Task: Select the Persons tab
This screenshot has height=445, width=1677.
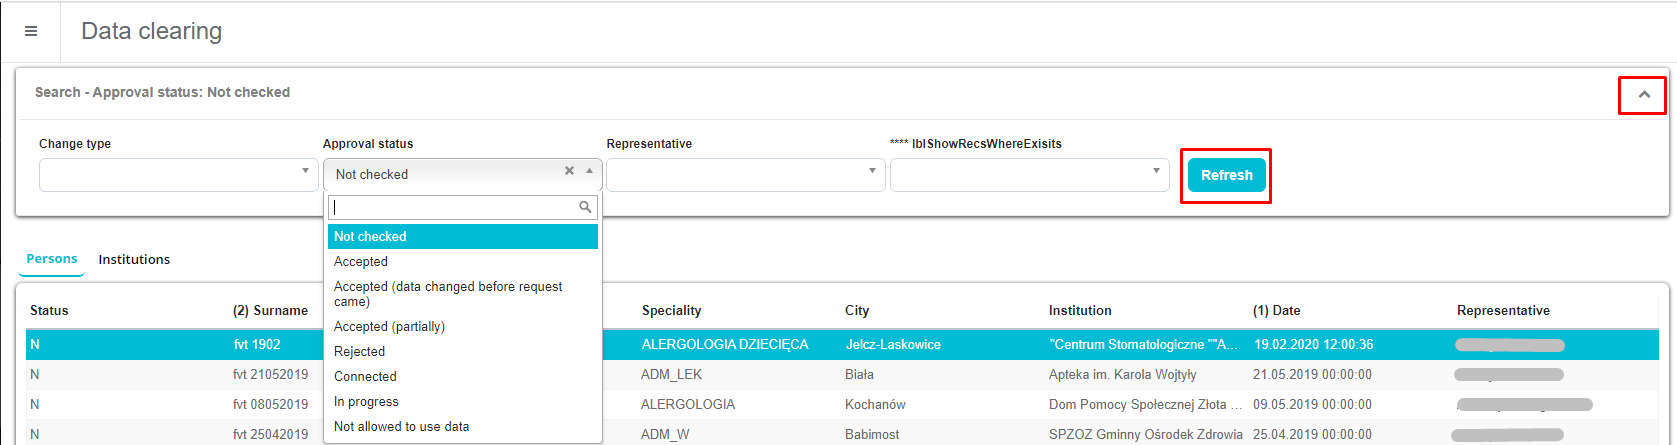Action: pyautogui.click(x=52, y=259)
